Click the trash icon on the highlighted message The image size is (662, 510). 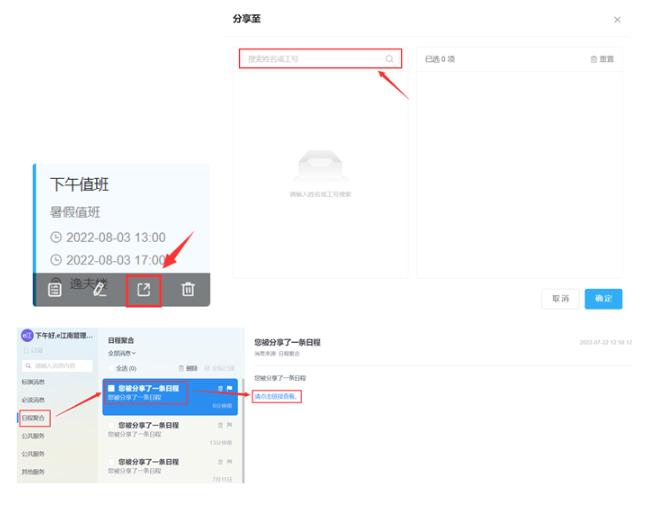220,388
